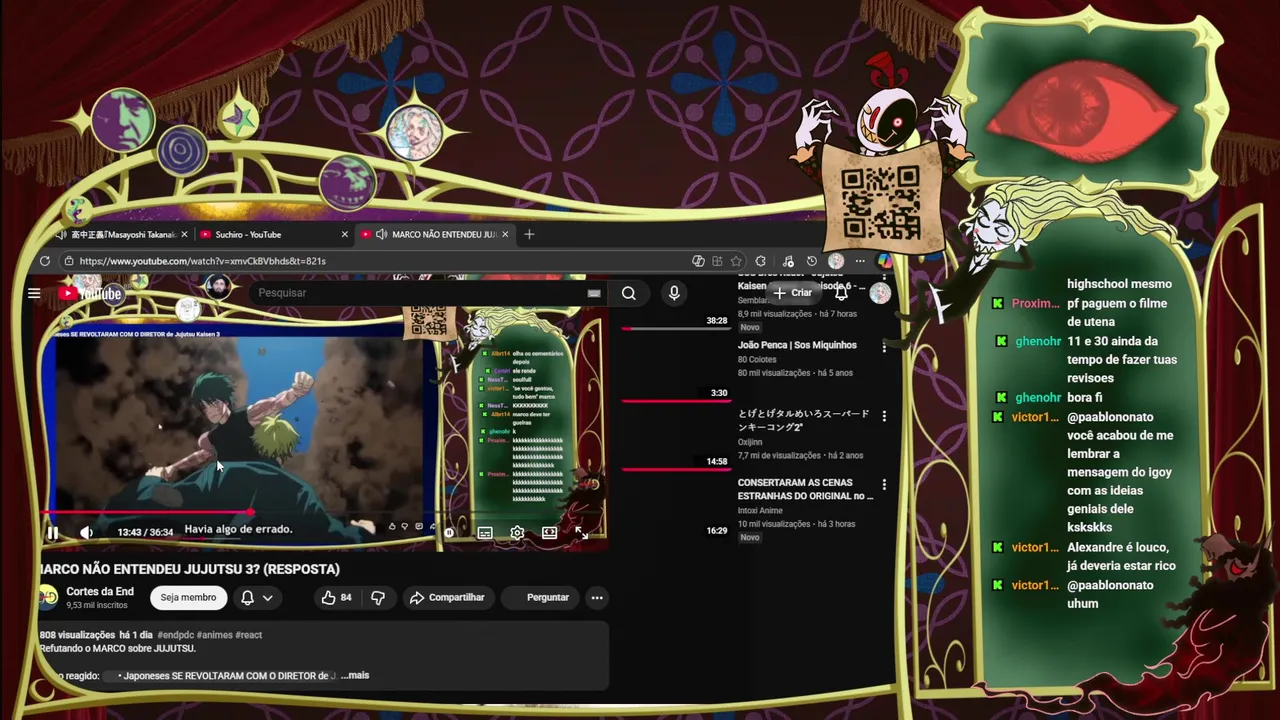Click the #react hashtag
Screen dimensions: 1280x720
tap(249, 635)
